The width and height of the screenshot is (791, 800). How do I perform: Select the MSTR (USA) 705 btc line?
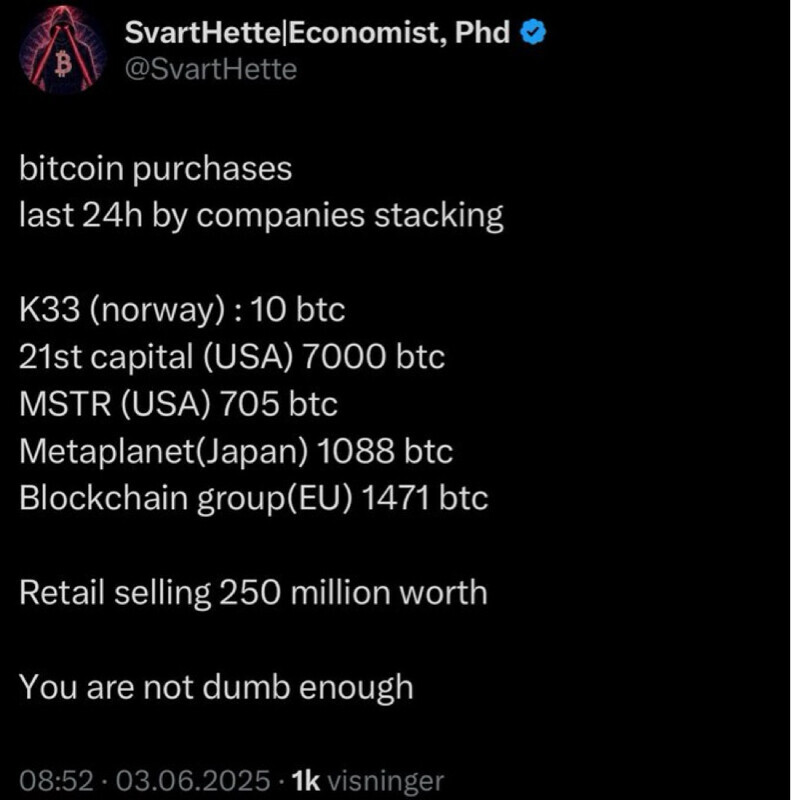tap(178, 404)
